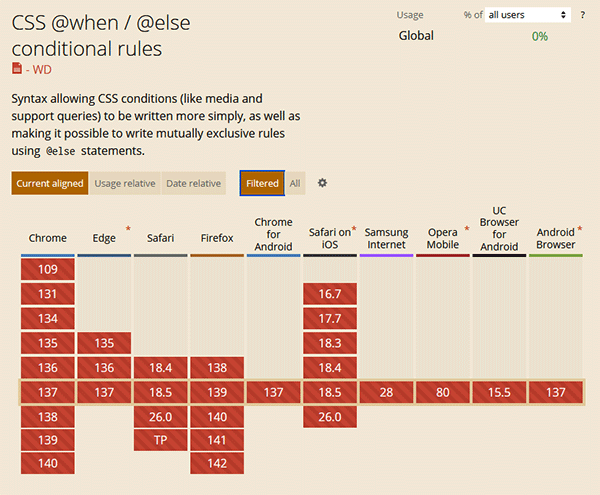Open the all users usage dropdown
The image size is (600, 495).
point(527,15)
